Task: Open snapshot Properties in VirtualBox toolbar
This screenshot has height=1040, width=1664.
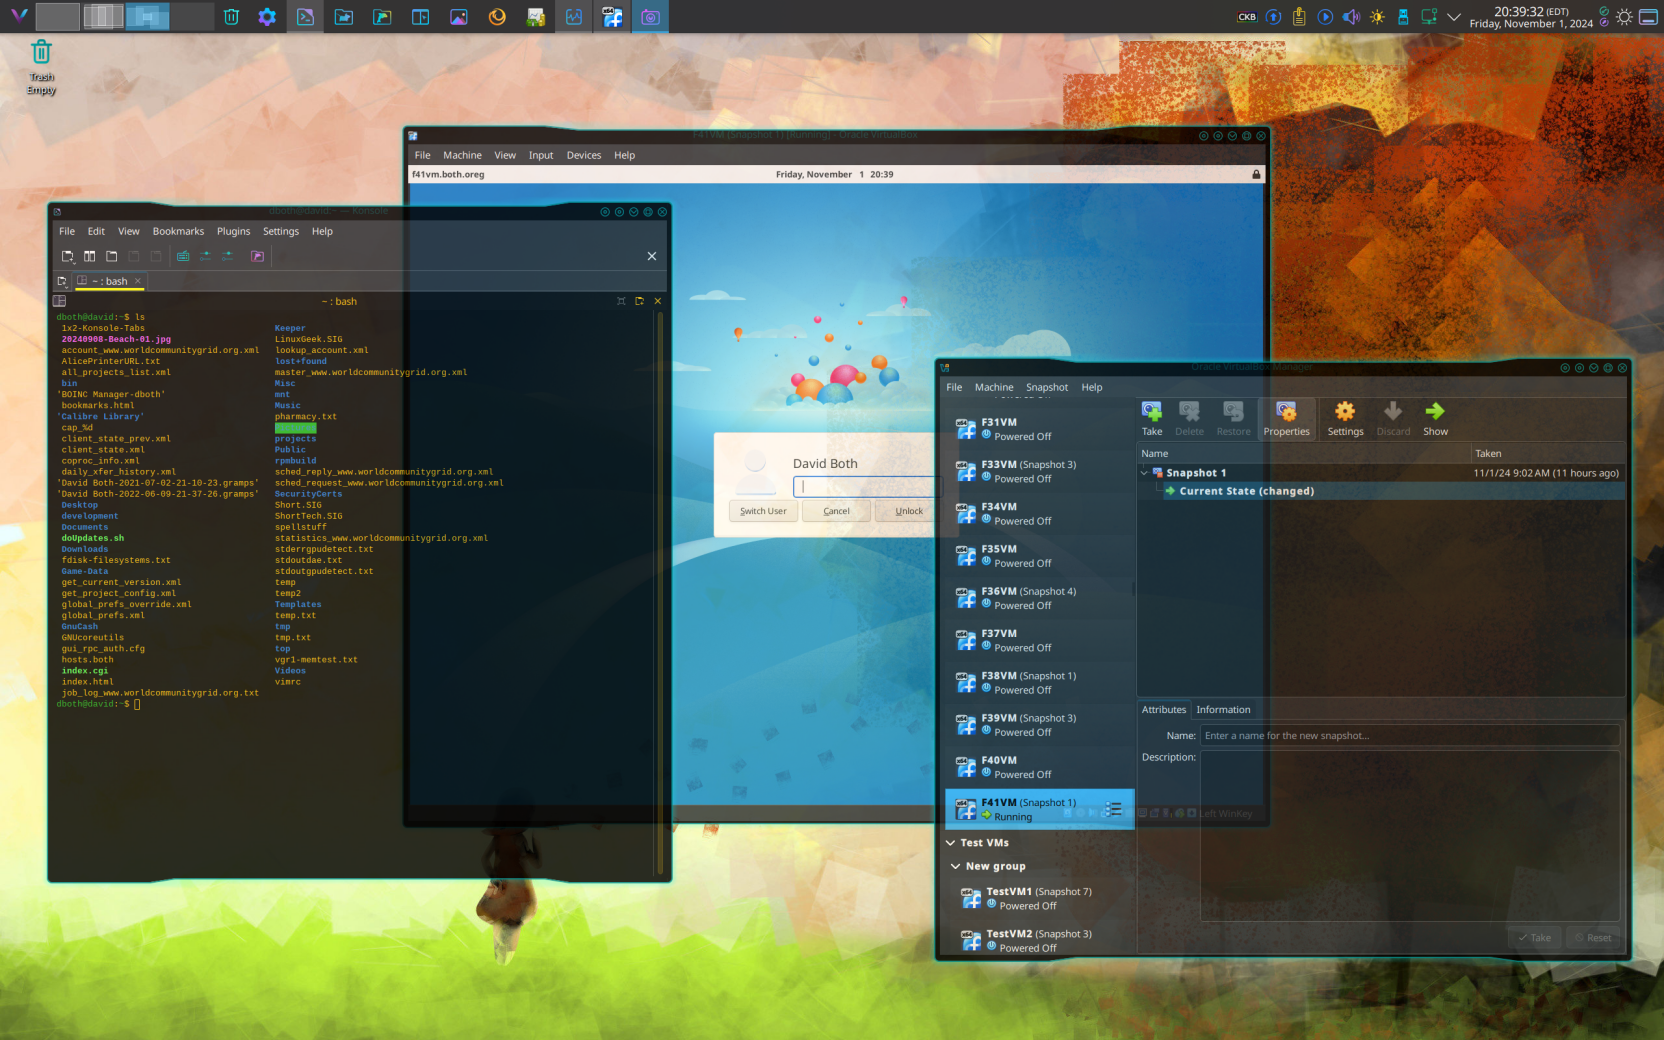Action: coord(1286,418)
